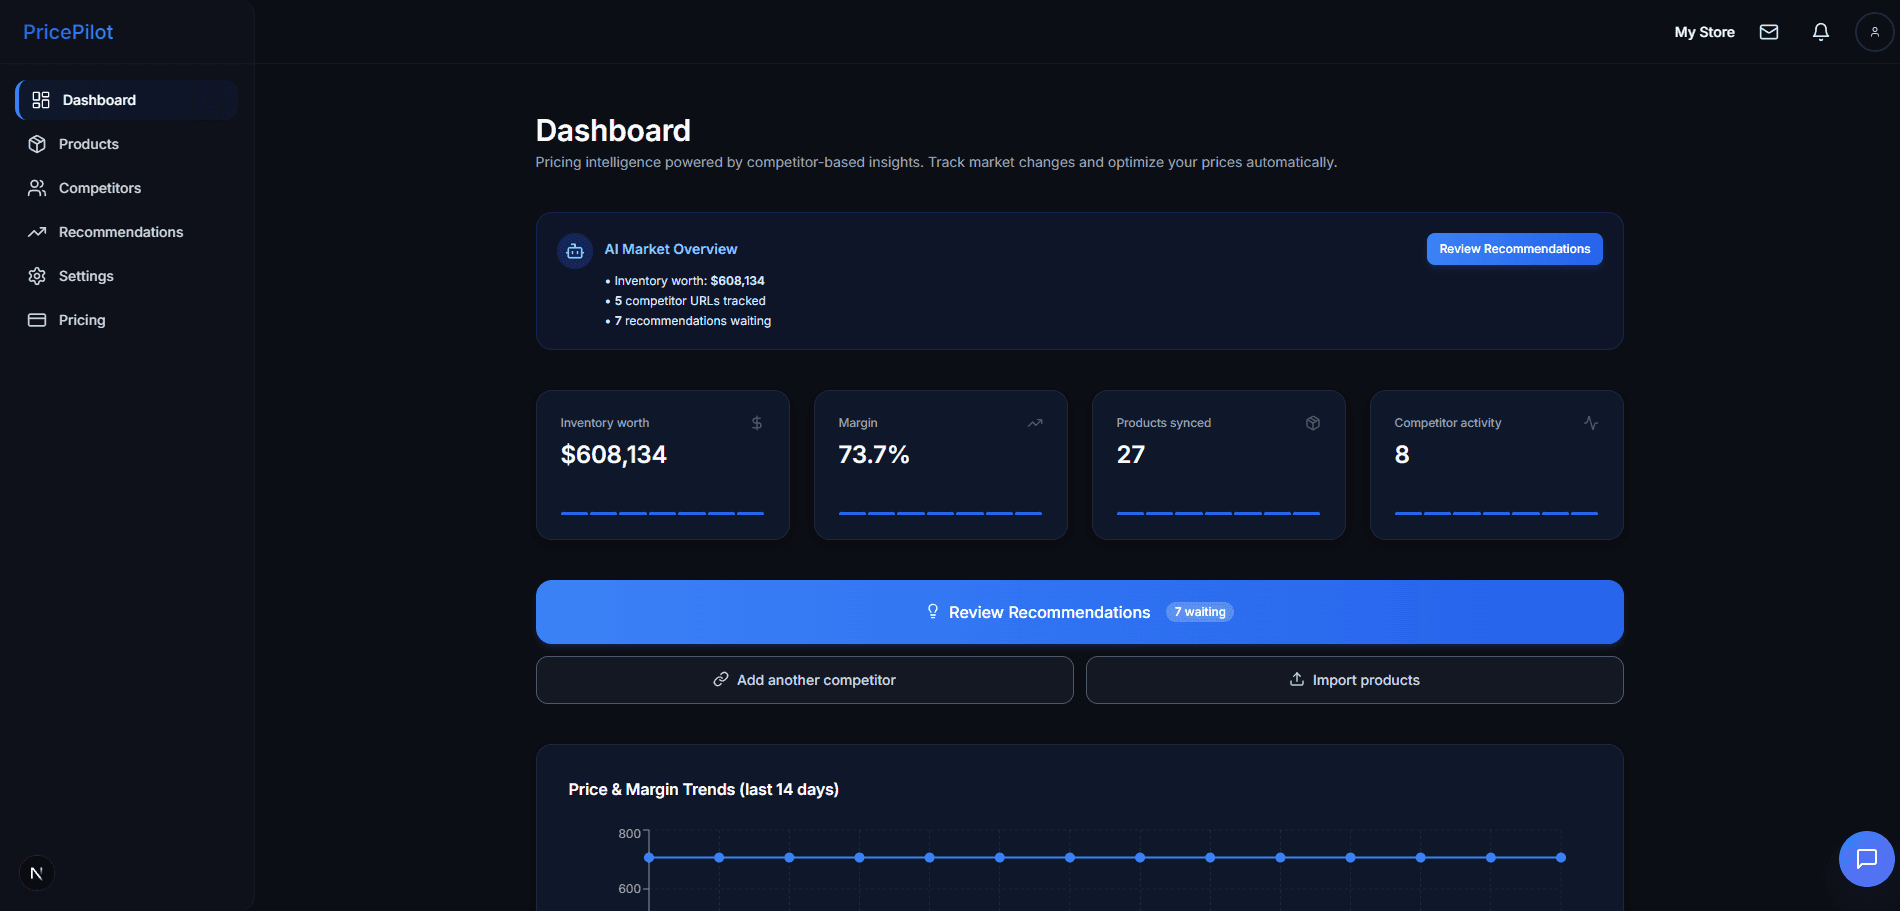Select the Competitors icon in the sidebar
The width and height of the screenshot is (1900, 911).
36,188
